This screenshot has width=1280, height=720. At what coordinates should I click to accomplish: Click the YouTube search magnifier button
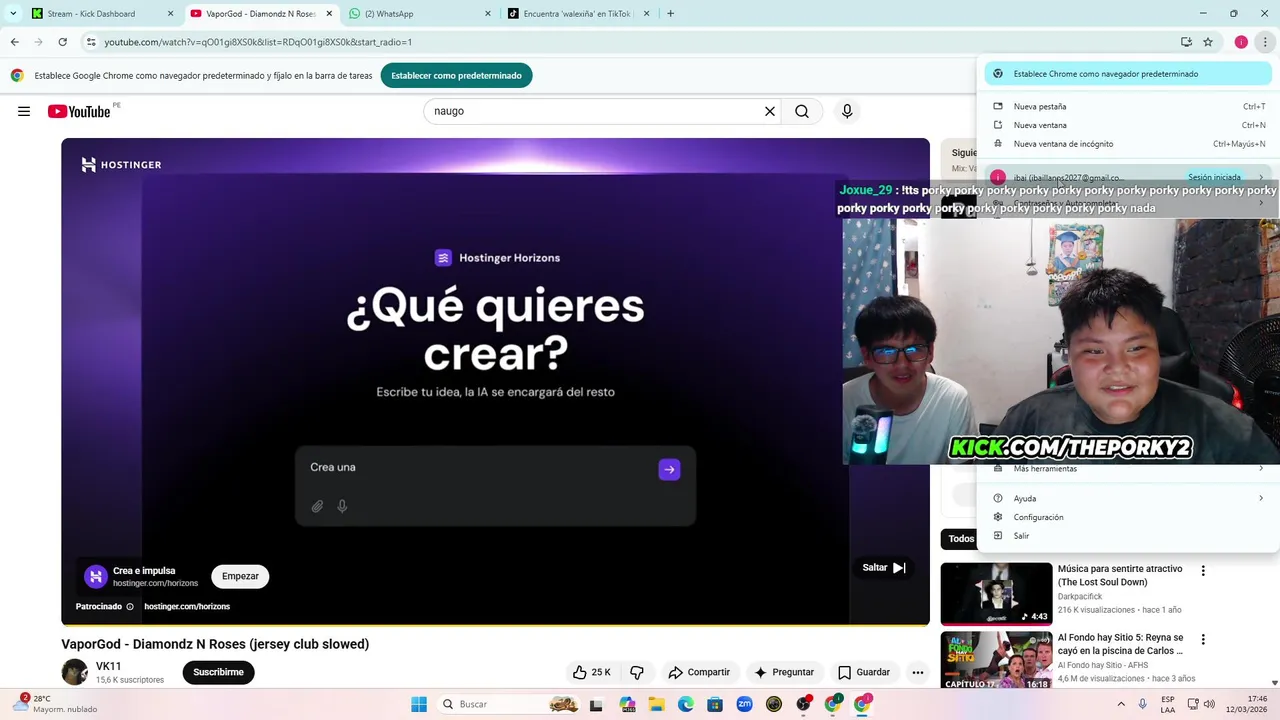point(802,111)
